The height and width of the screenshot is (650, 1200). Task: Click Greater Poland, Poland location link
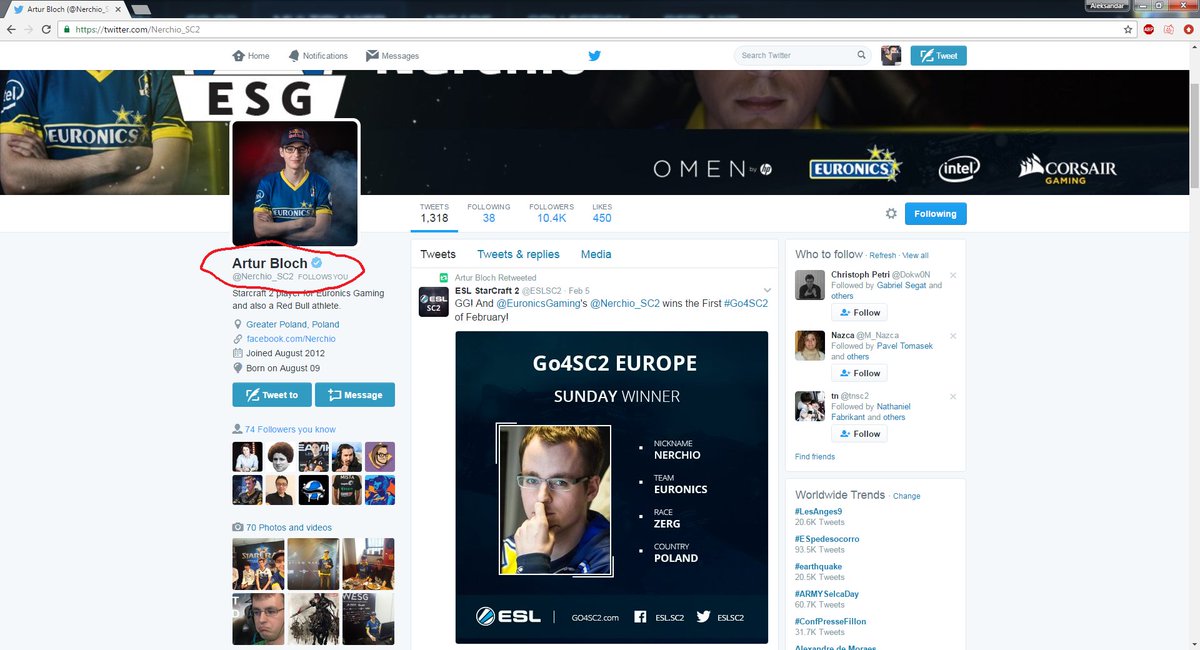click(293, 324)
